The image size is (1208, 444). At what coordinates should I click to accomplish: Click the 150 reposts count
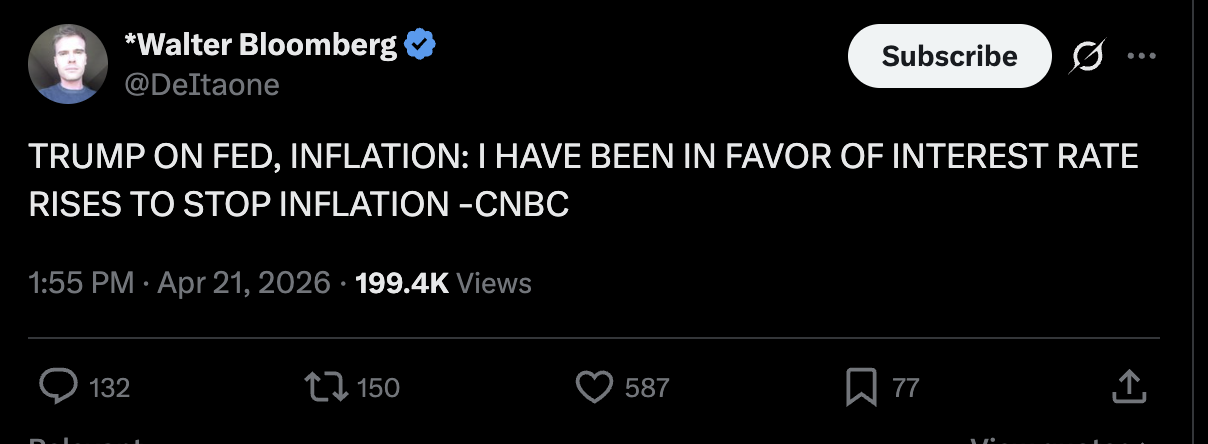point(378,388)
